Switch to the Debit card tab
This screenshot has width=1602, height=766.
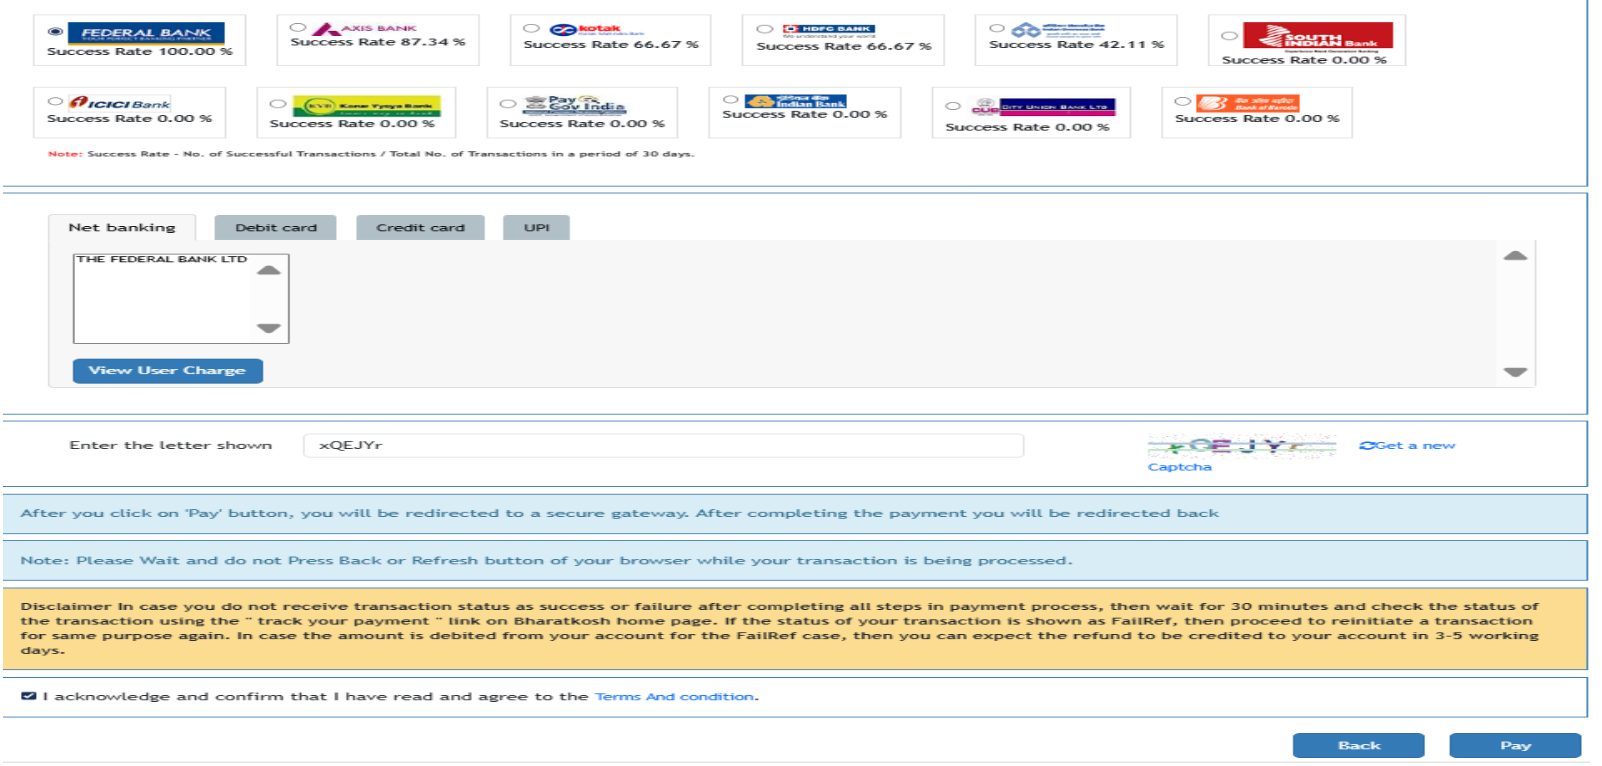pos(276,228)
